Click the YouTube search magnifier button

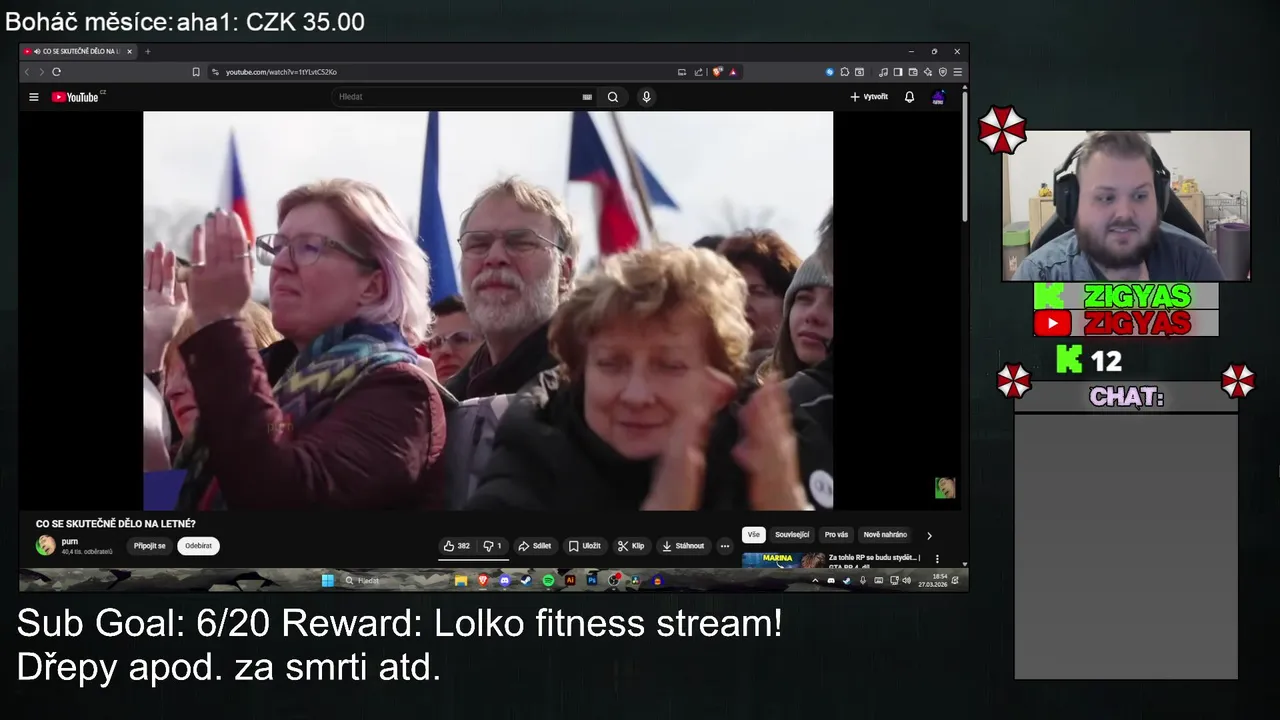click(x=613, y=97)
